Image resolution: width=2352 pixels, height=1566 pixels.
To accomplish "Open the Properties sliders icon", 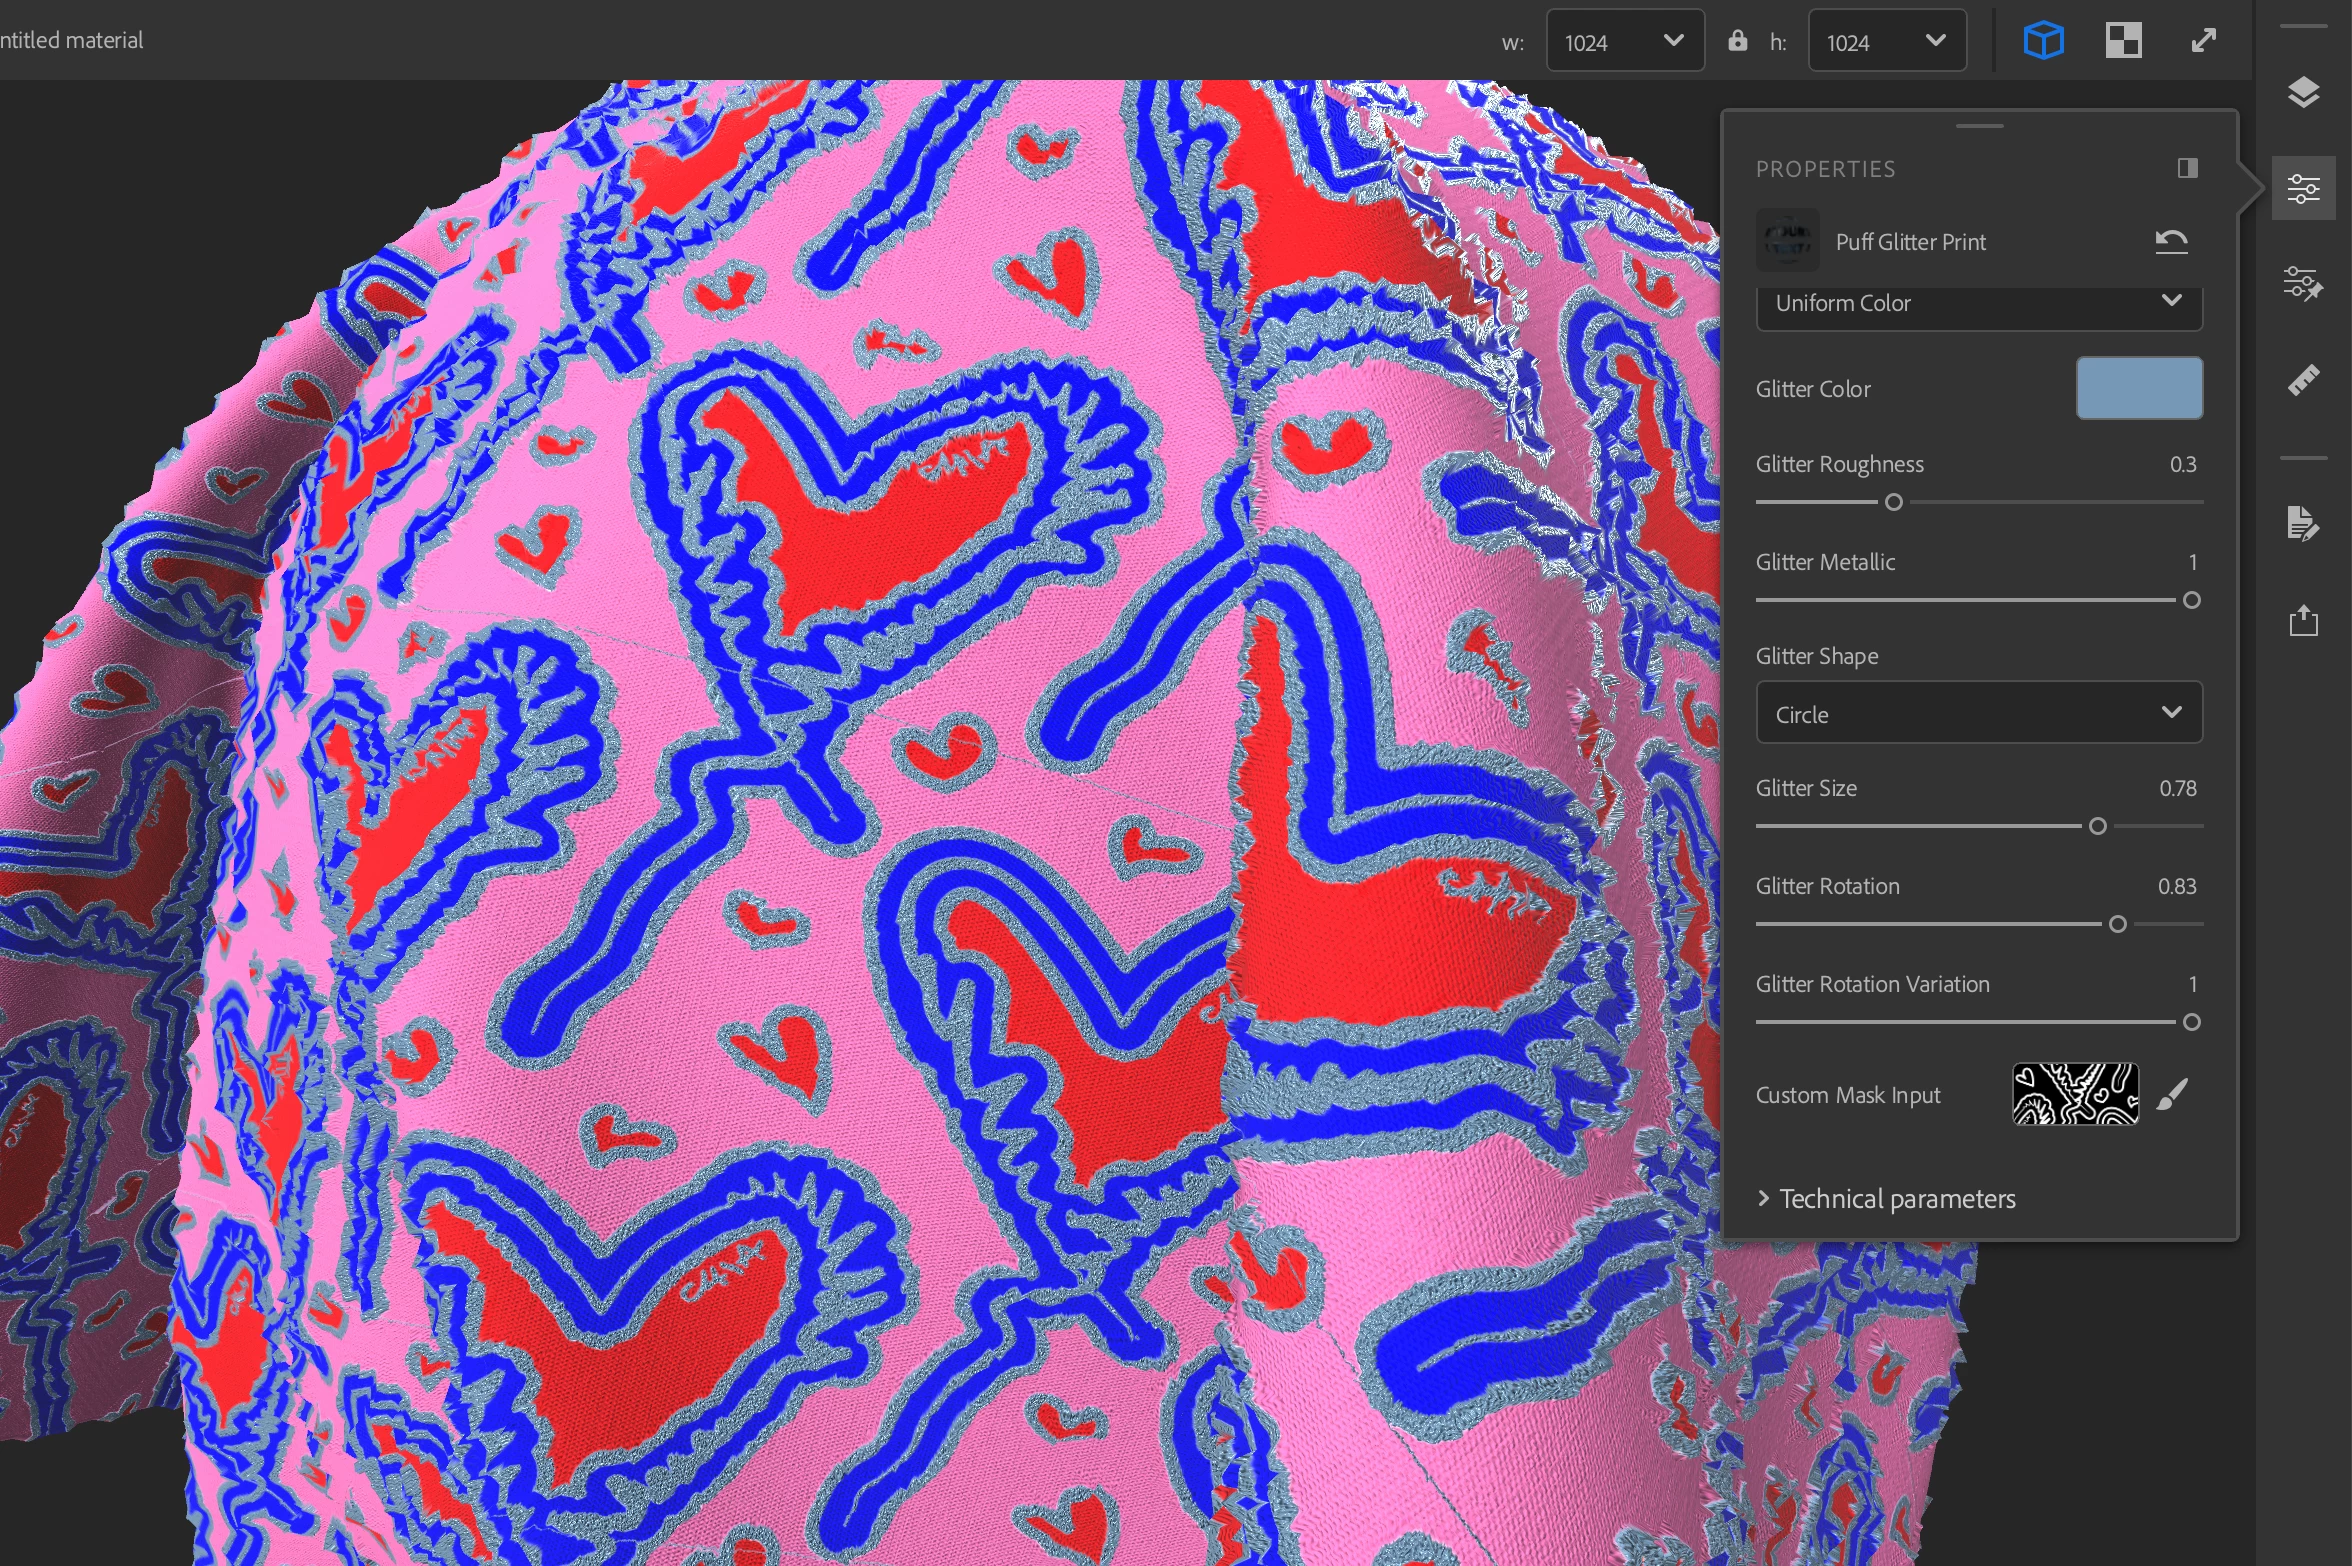I will coord(2303,188).
